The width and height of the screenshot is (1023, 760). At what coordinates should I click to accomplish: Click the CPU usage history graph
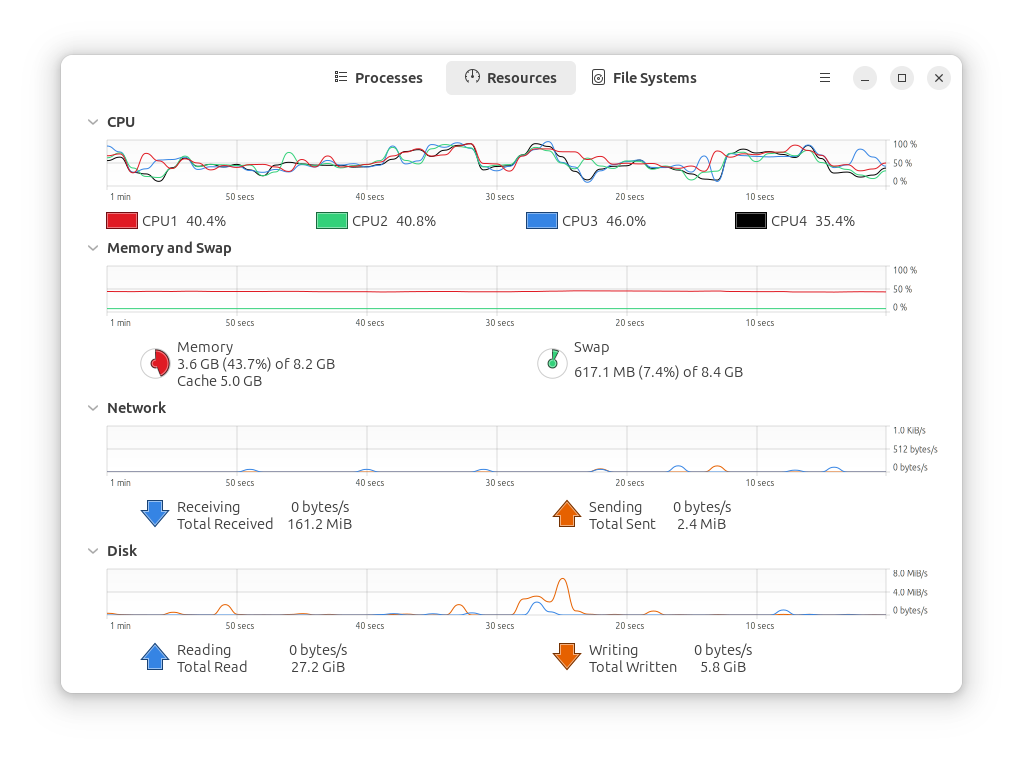pyautogui.click(x=496, y=163)
